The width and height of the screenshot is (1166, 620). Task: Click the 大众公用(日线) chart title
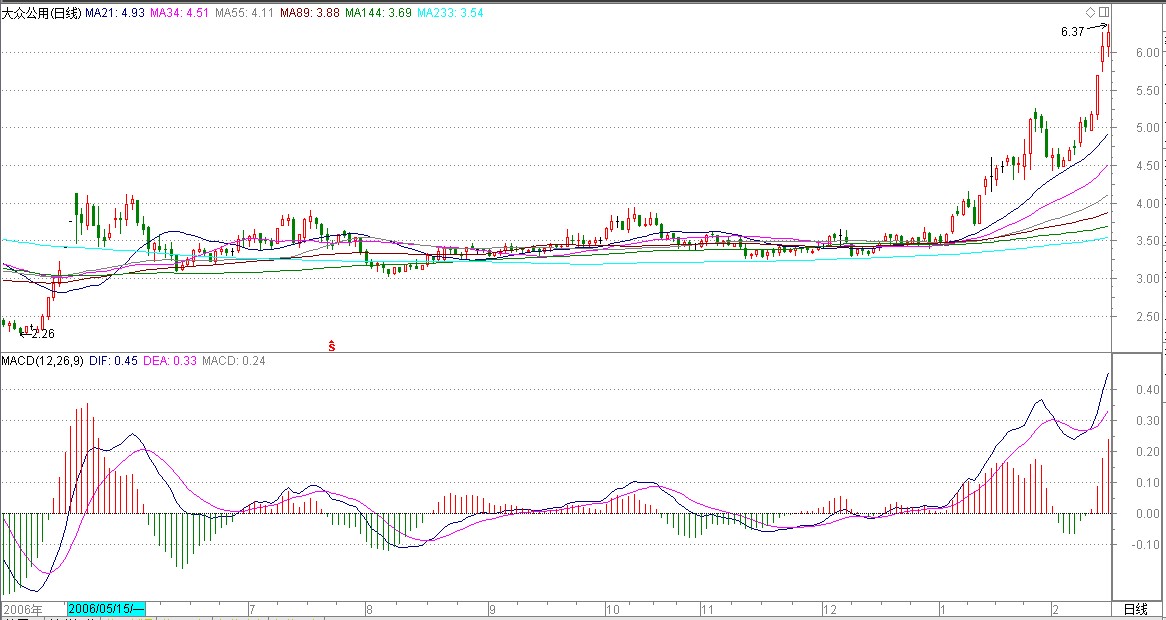[x=41, y=12]
